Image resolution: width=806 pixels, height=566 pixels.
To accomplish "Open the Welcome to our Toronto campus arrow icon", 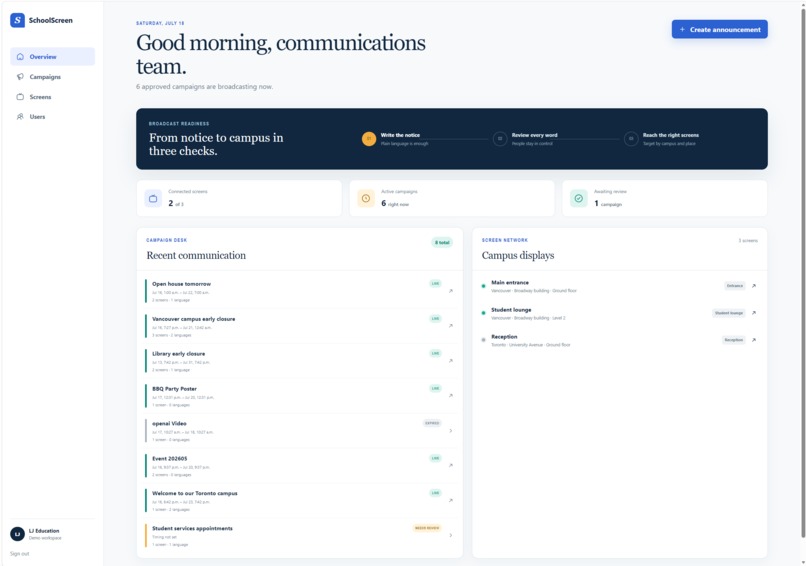I will (x=451, y=500).
